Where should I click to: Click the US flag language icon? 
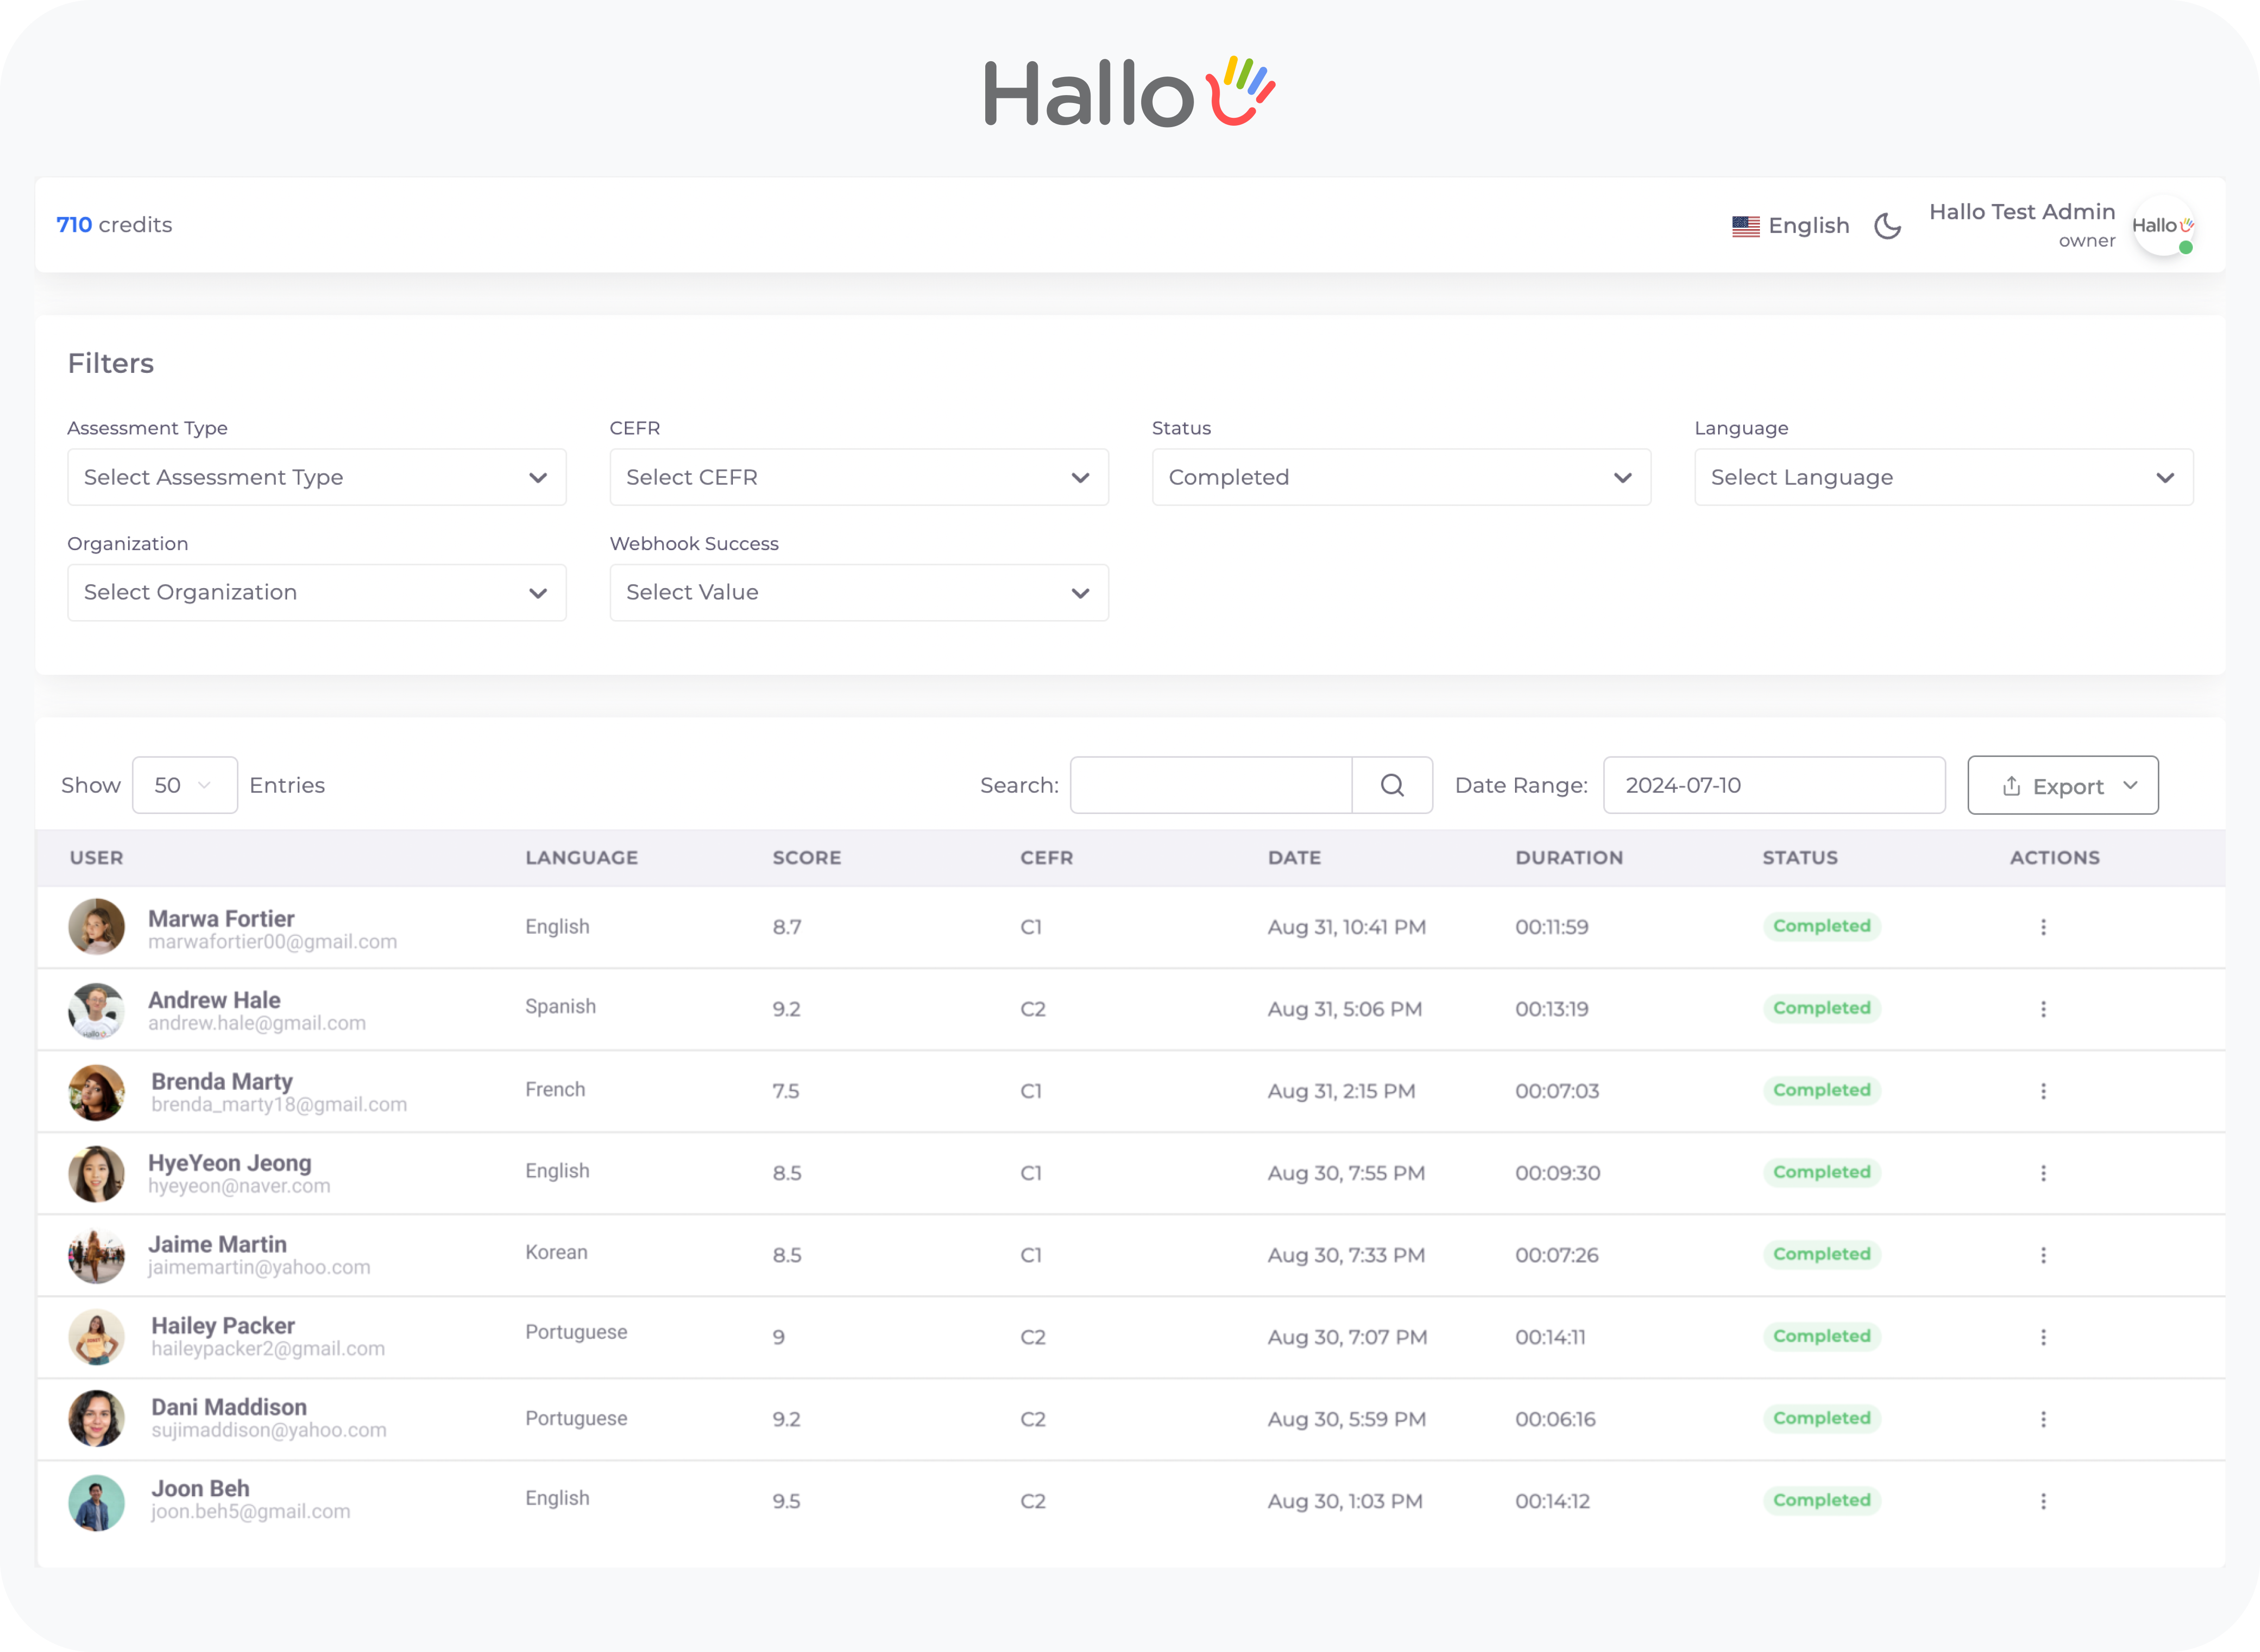1745,226
